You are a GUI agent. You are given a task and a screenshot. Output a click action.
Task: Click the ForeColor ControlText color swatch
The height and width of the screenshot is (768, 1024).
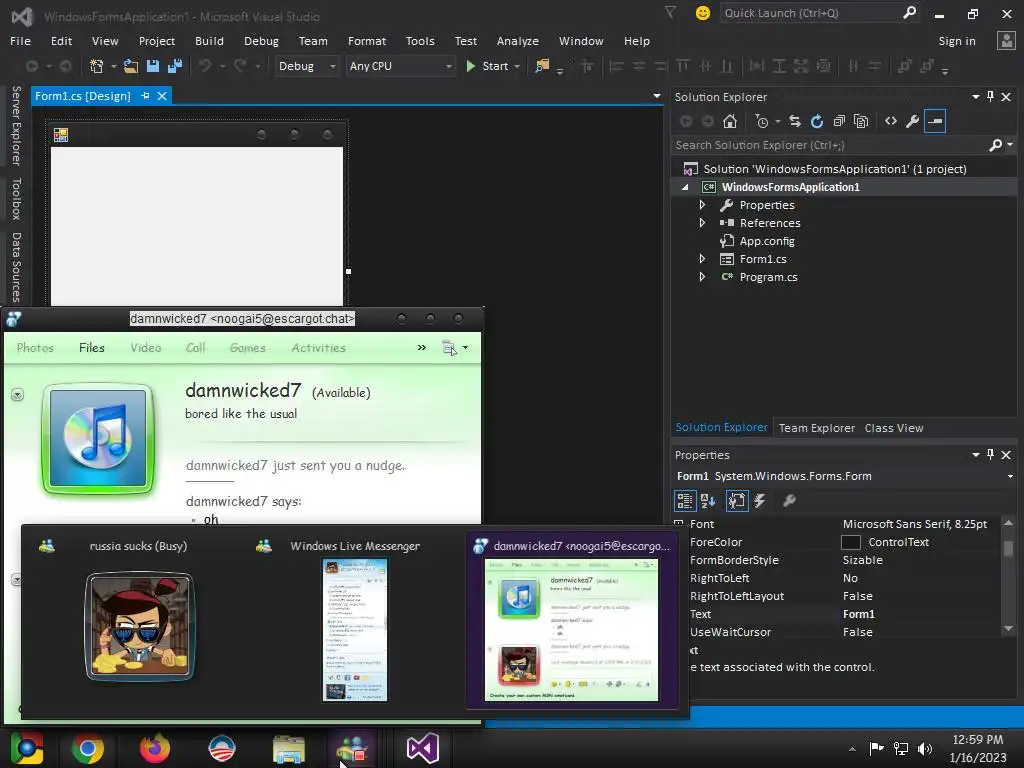point(850,542)
